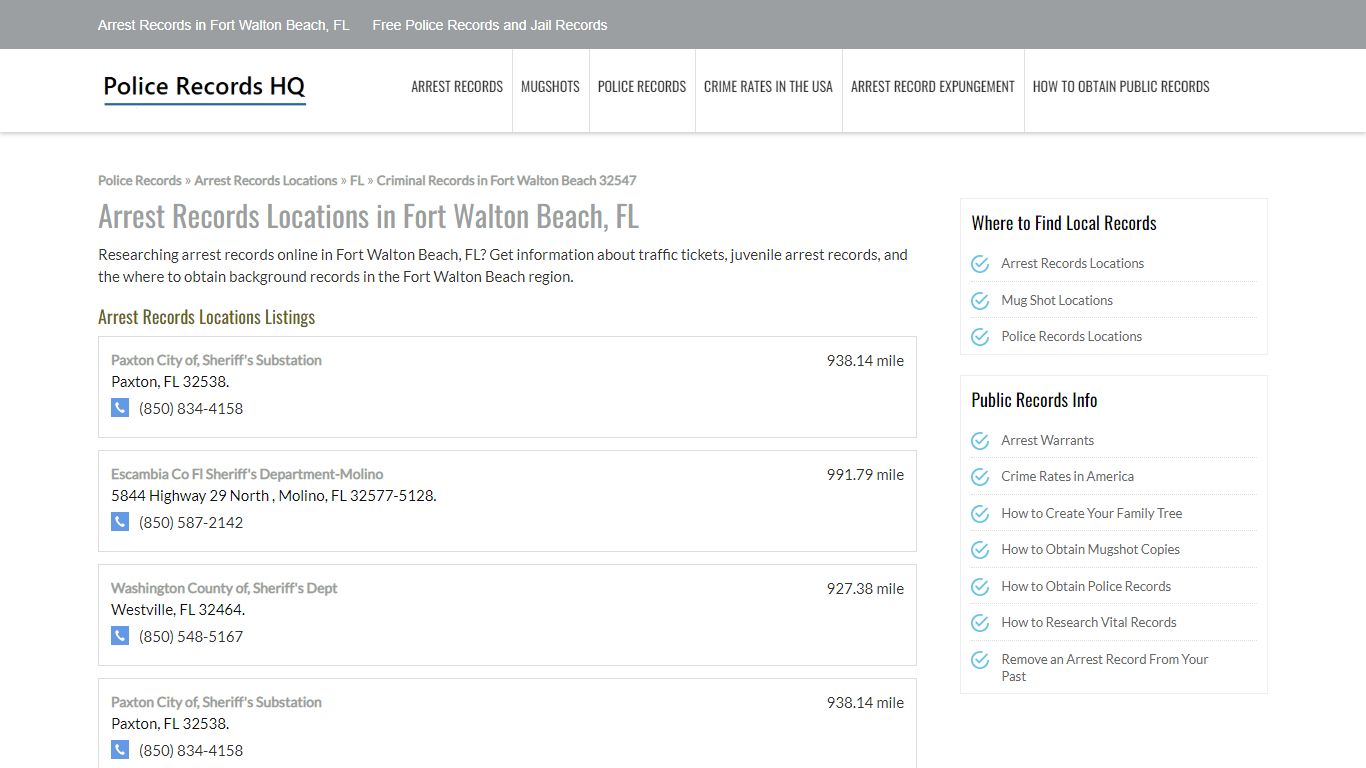This screenshot has height=768, width=1366.
Task: Click the FL breadcrumb link
Action: (357, 181)
